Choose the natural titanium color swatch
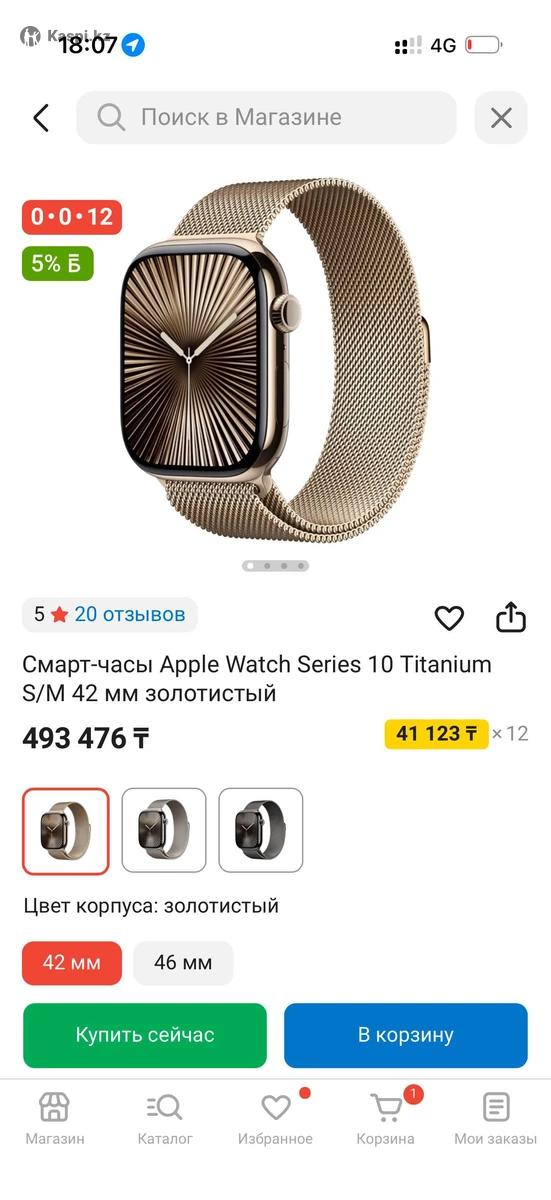Viewport: 551px width, 1200px height. click(164, 830)
